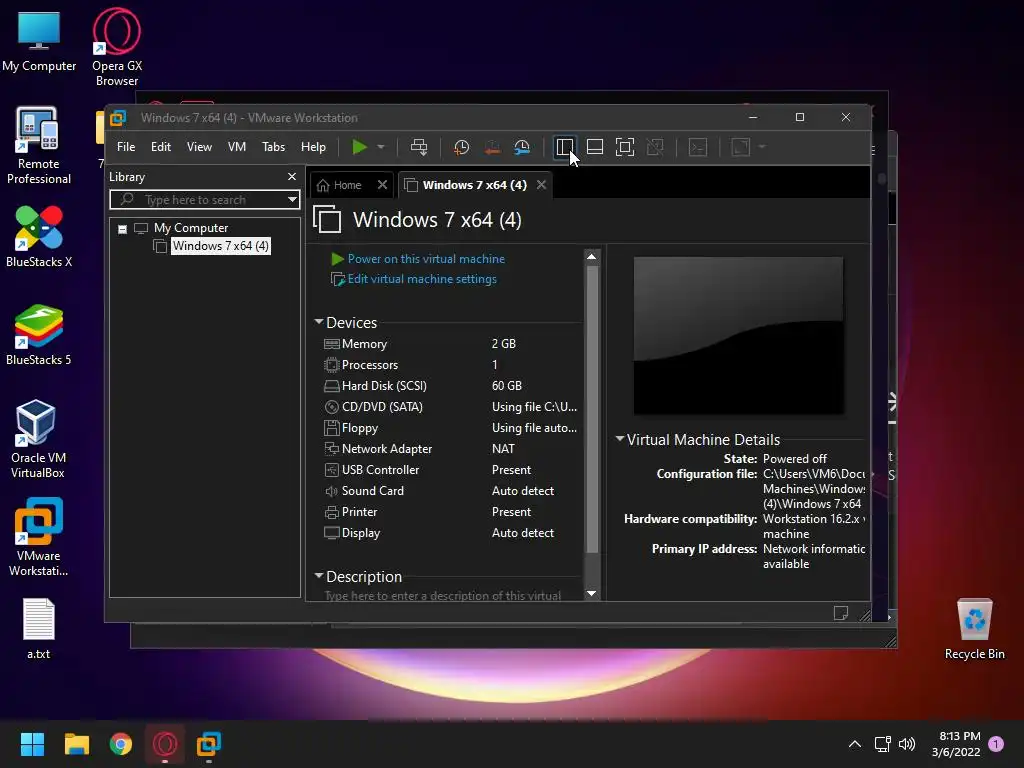Open the Edit menu
This screenshot has width=1024, height=768.
pyautogui.click(x=161, y=147)
